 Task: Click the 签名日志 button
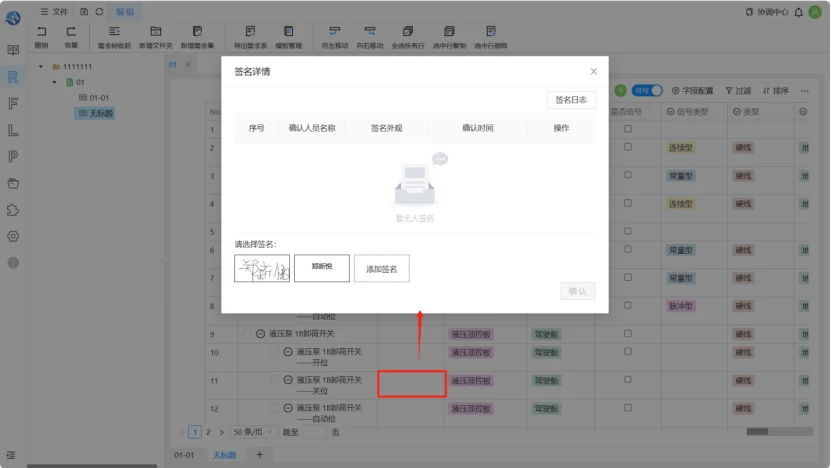571,100
